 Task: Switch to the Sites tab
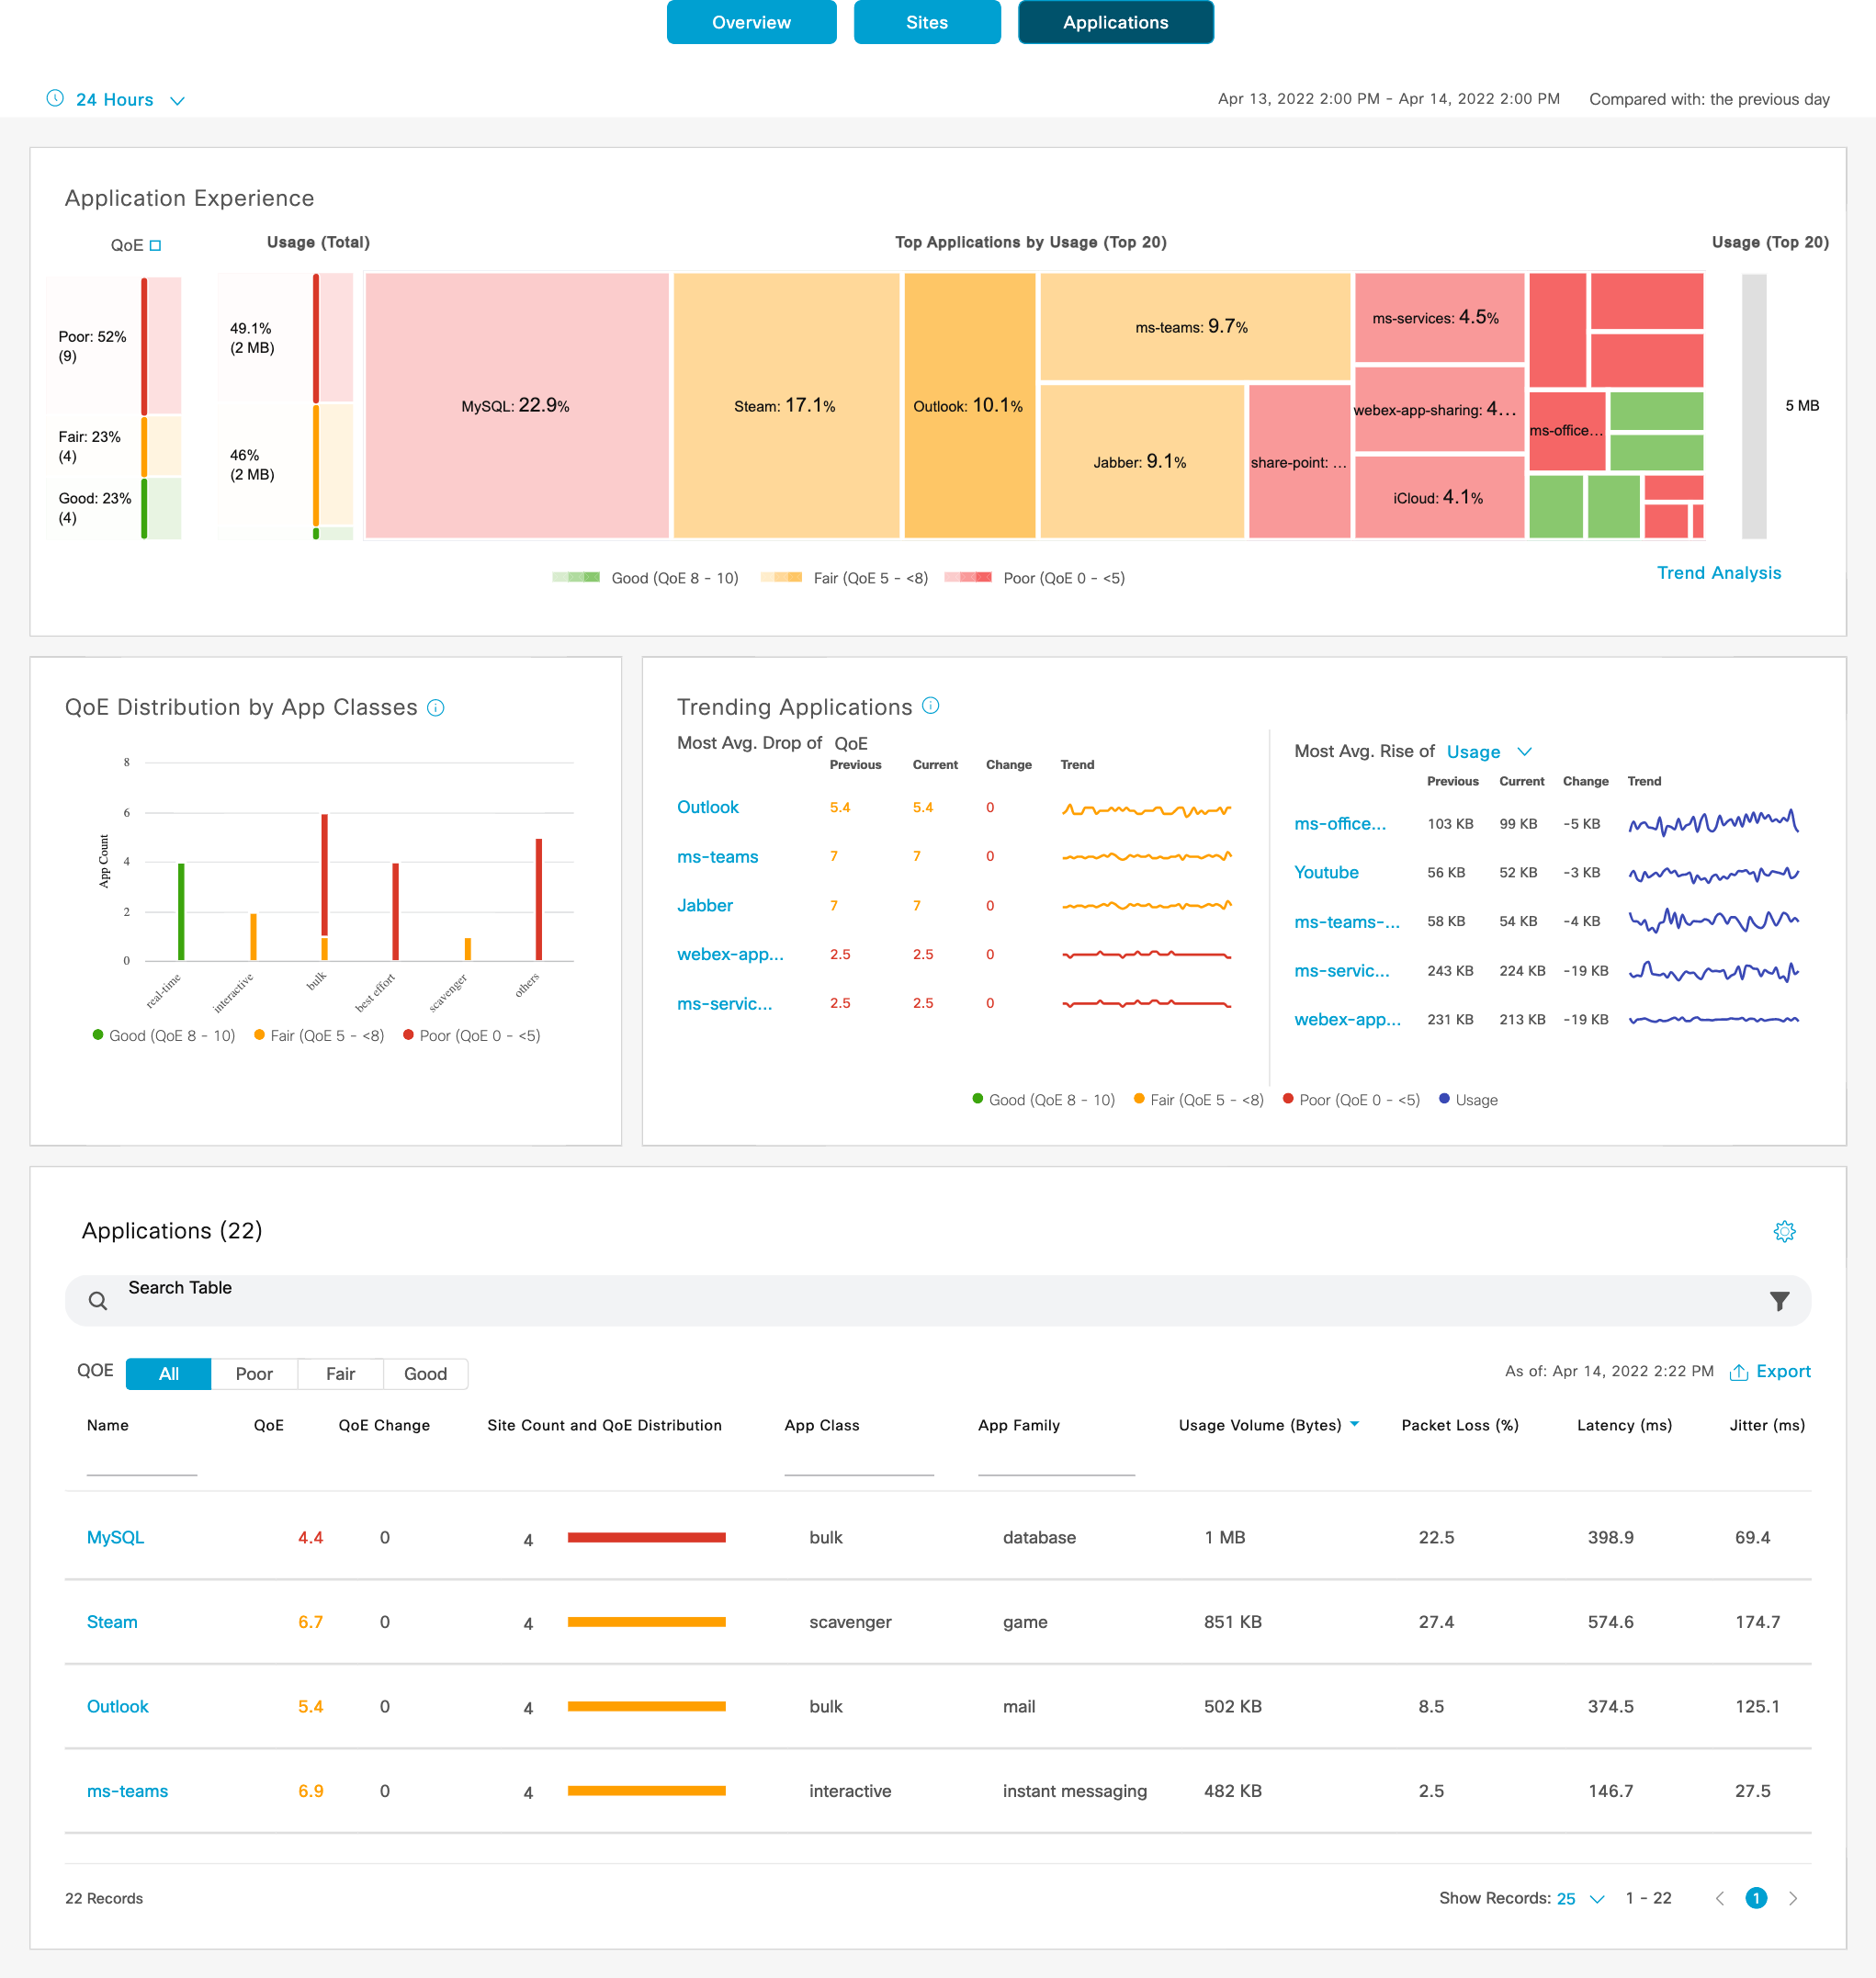(926, 22)
